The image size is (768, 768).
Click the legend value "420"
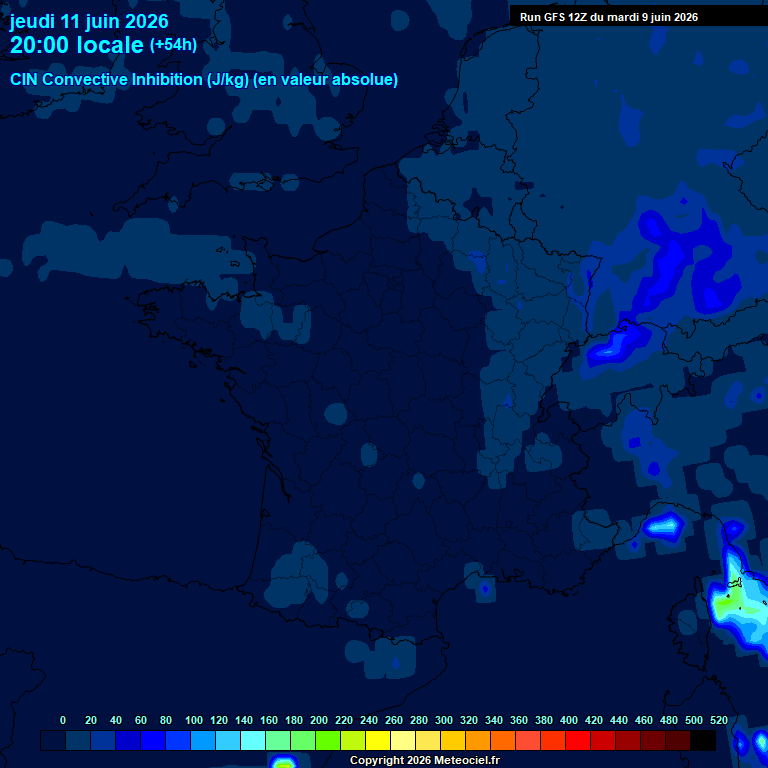coord(594,720)
